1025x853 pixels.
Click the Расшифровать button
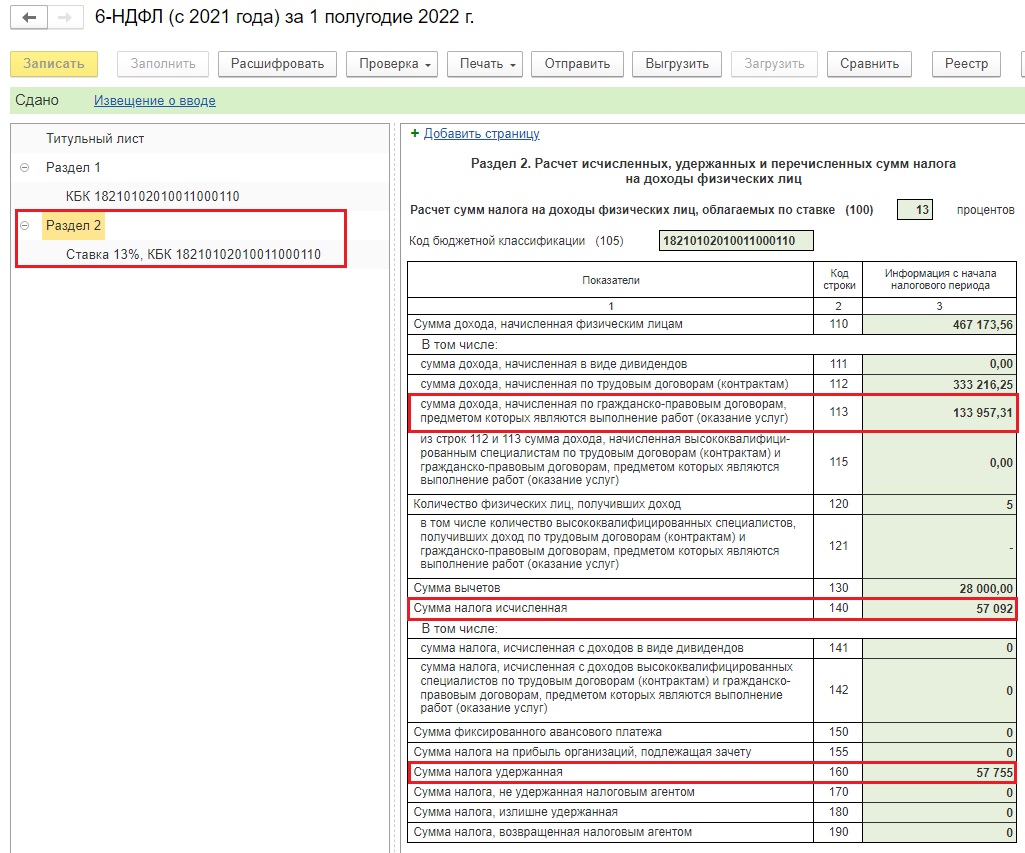click(277, 64)
